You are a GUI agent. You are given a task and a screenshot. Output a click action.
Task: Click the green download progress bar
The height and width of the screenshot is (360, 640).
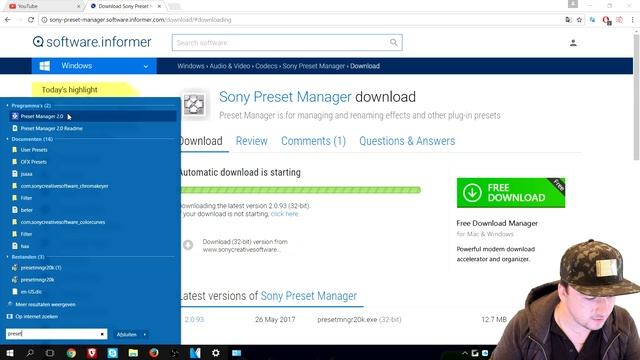click(300, 190)
